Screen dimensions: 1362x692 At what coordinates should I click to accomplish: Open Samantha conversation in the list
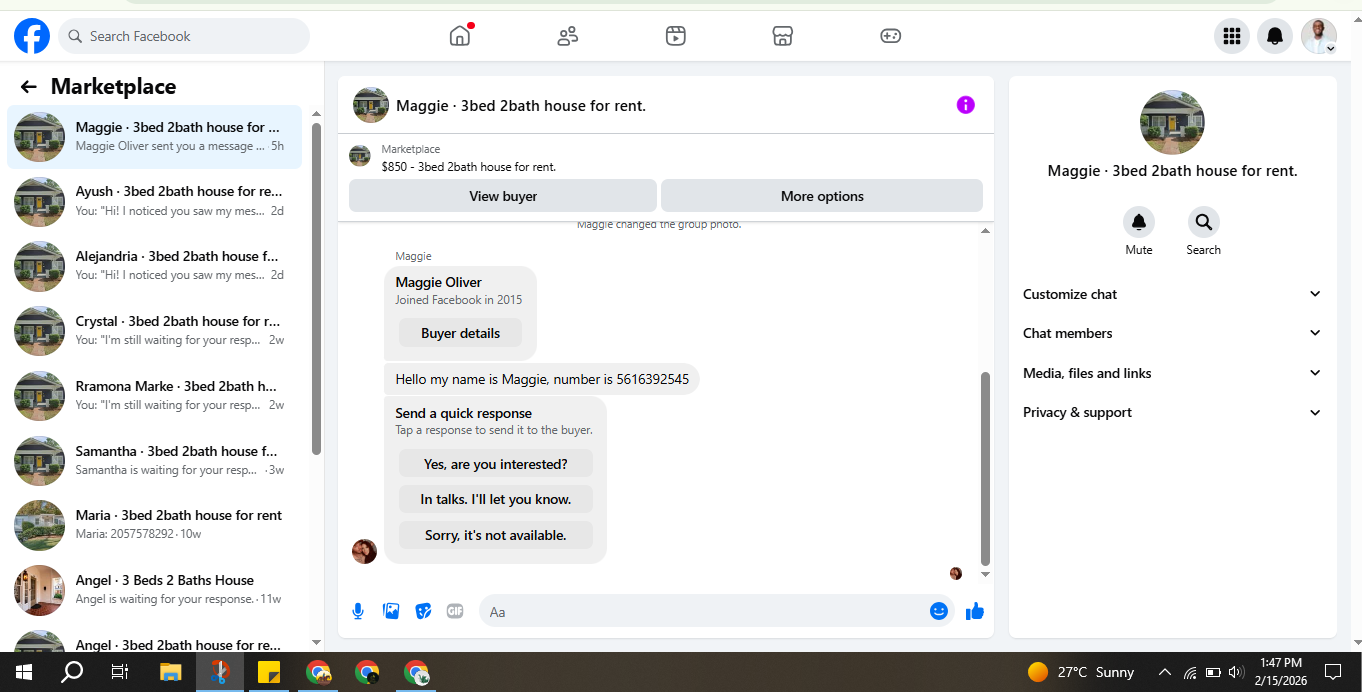pyautogui.click(x=154, y=461)
